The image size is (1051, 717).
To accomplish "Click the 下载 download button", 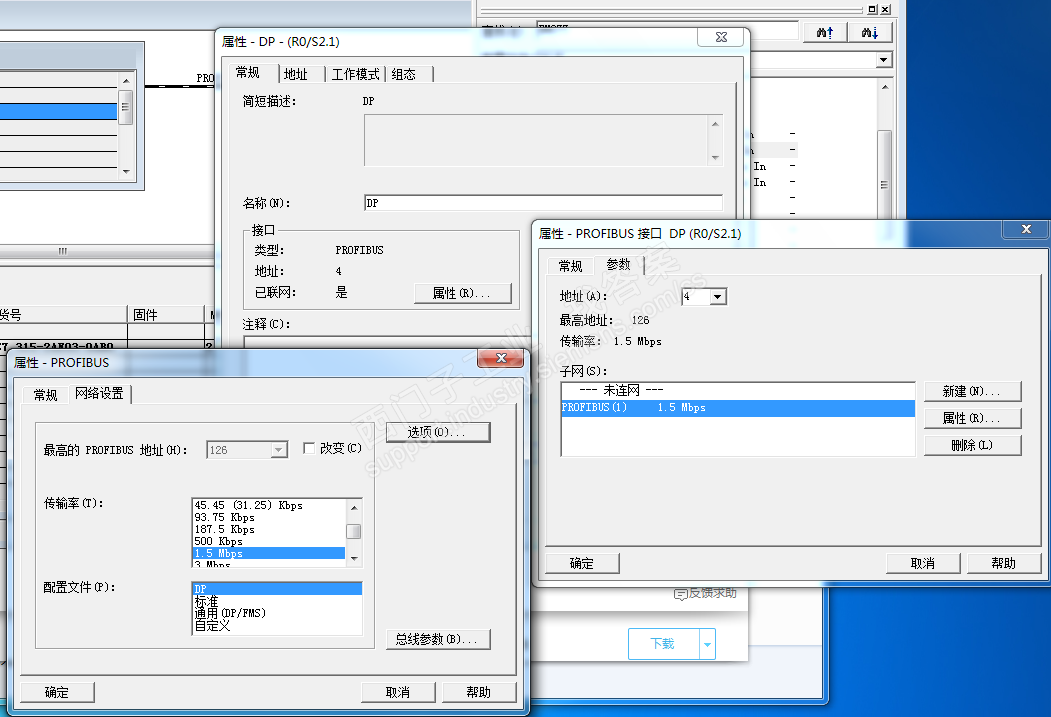I will click(x=664, y=644).
